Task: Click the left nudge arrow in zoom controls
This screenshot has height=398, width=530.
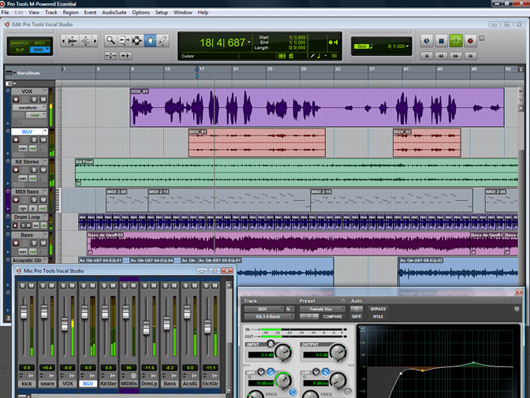Action: tap(63, 41)
